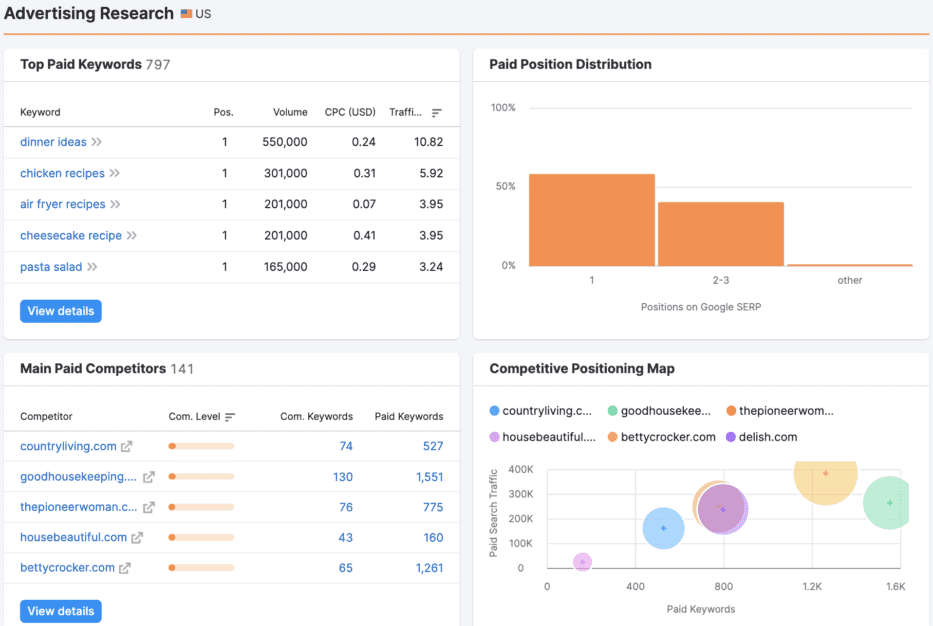Click common keywords count 76 for thepioneerwoman
The image size is (933, 626).
[x=346, y=507]
